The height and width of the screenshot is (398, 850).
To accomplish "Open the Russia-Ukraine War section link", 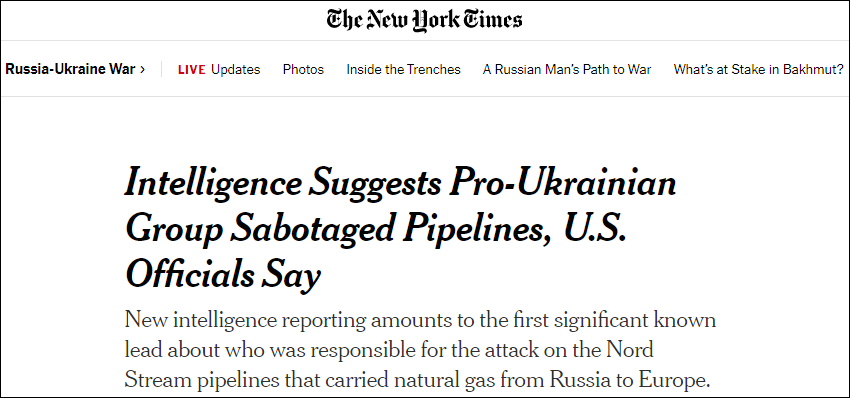I will point(70,69).
